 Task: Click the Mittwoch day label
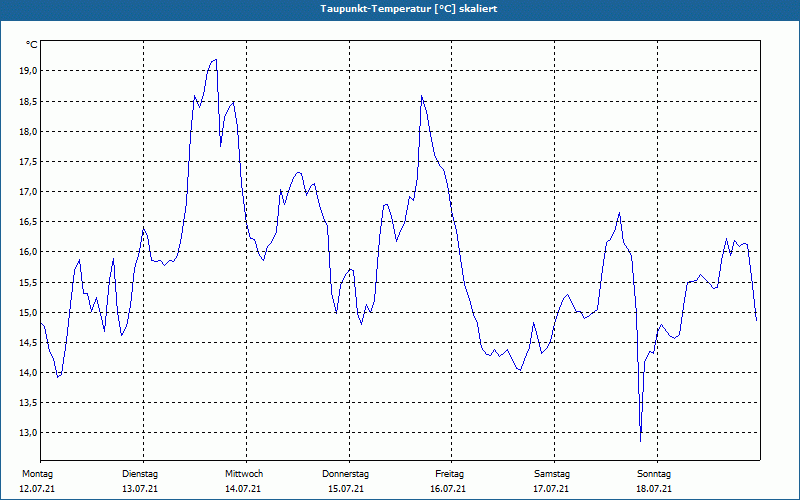[244, 474]
